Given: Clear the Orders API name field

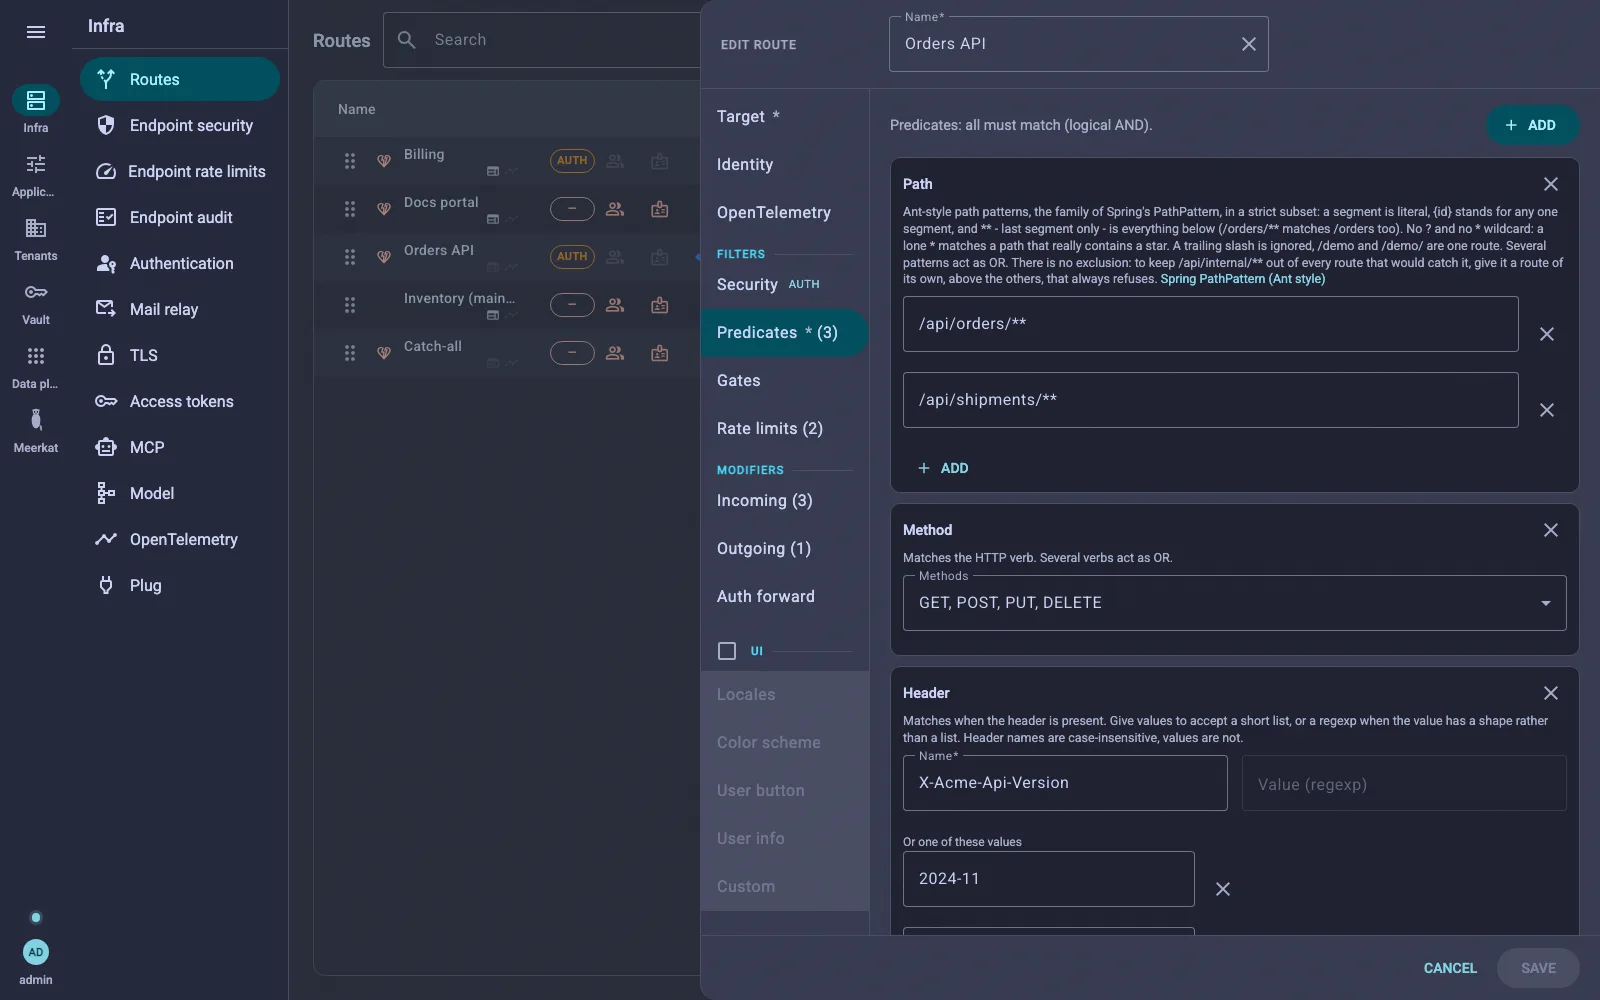Looking at the screenshot, I should pyautogui.click(x=1248, y=44).
